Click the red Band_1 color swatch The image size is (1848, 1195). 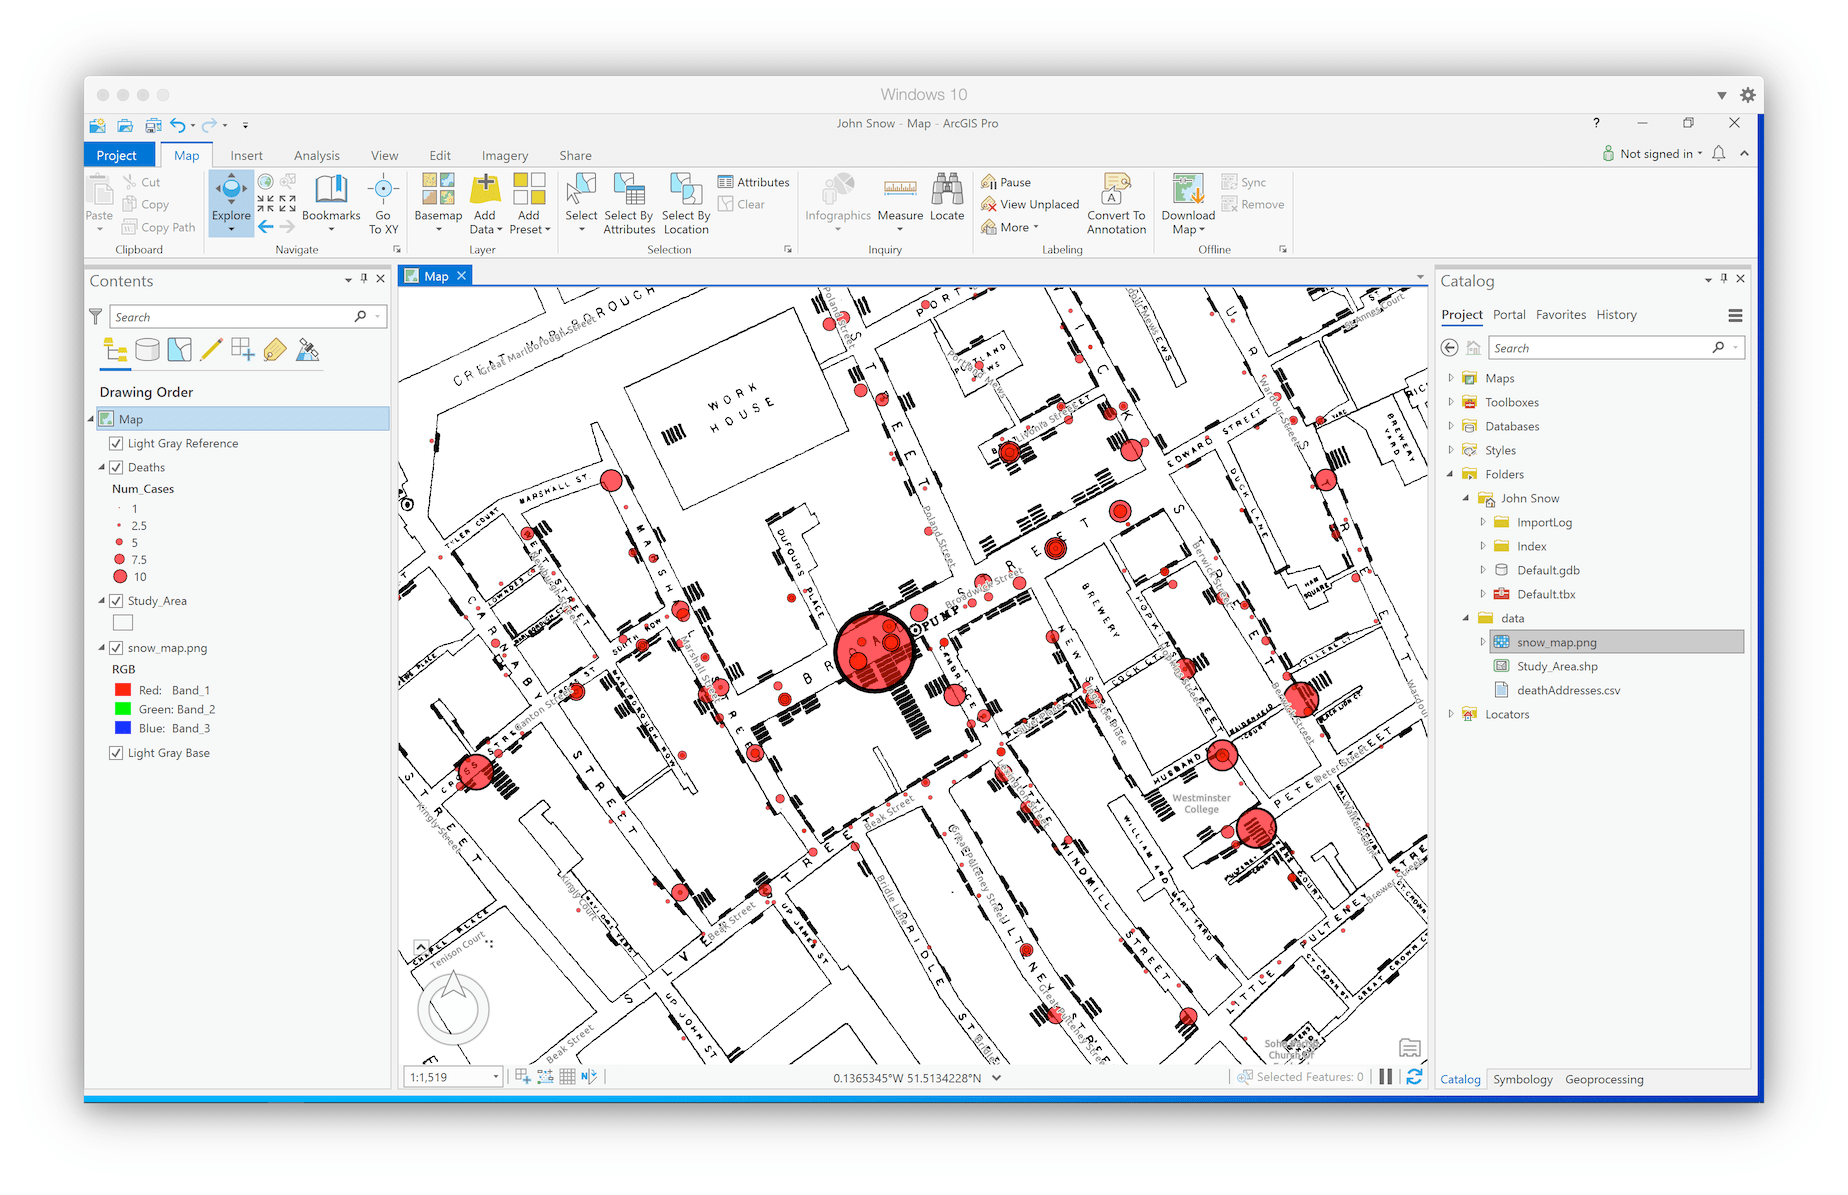[123, 690]
